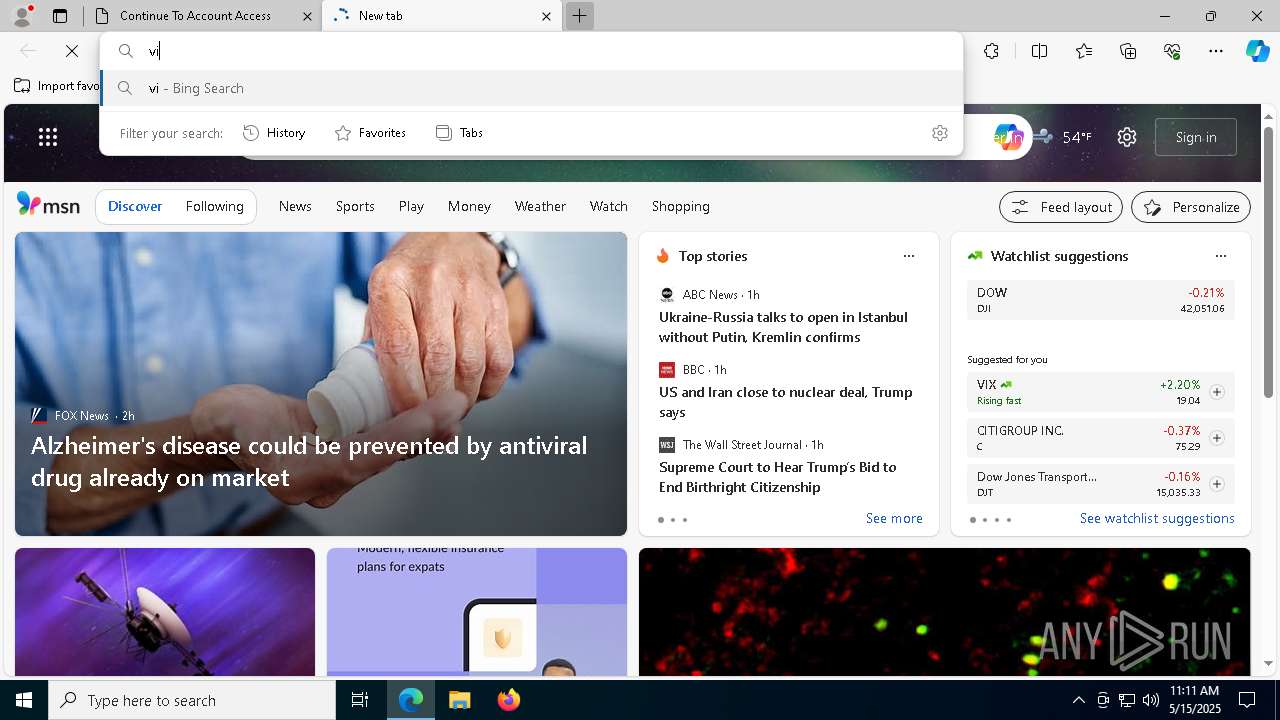Open the DOW index row
Screen dimensions: 1280x720
tap(1101, 300)
